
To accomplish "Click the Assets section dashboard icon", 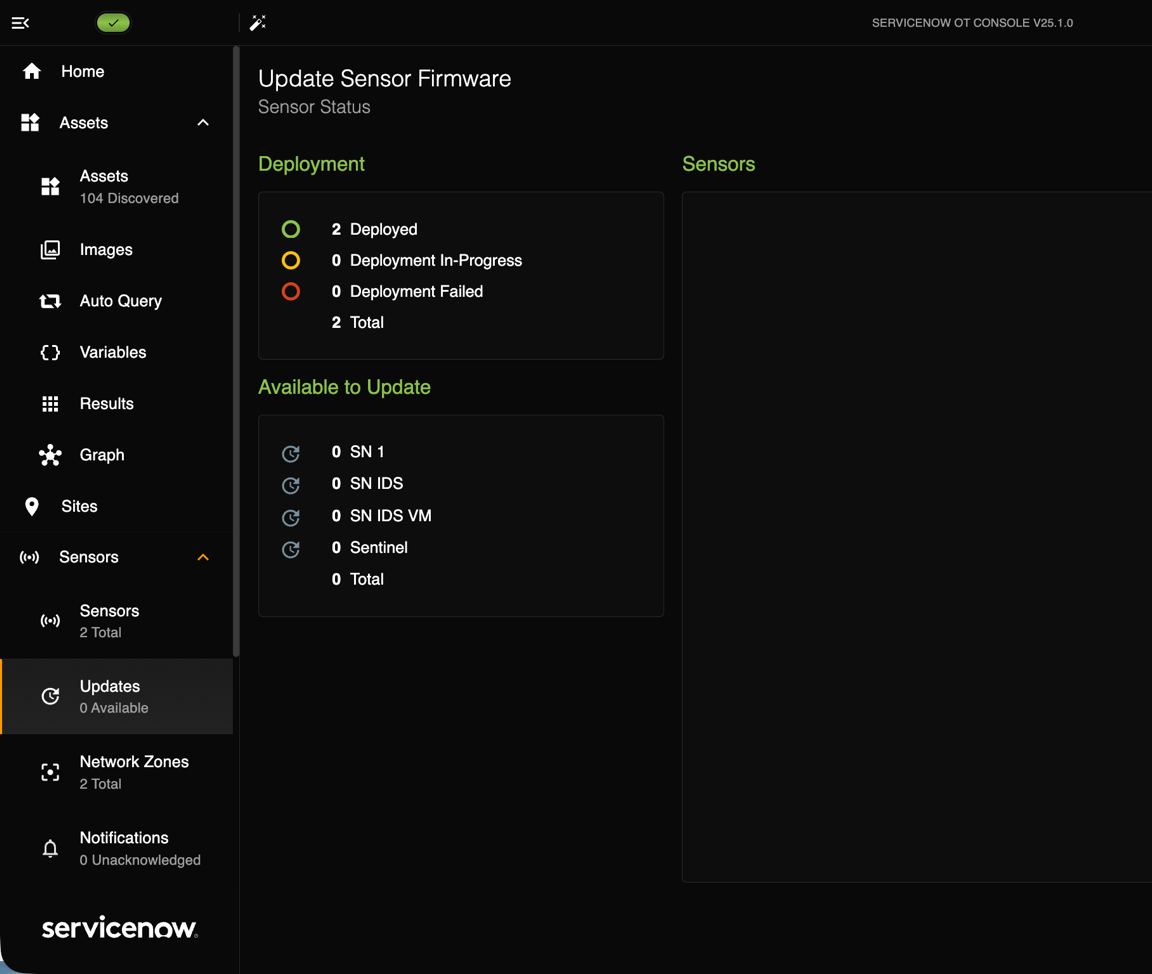I will tap(30, 123).
